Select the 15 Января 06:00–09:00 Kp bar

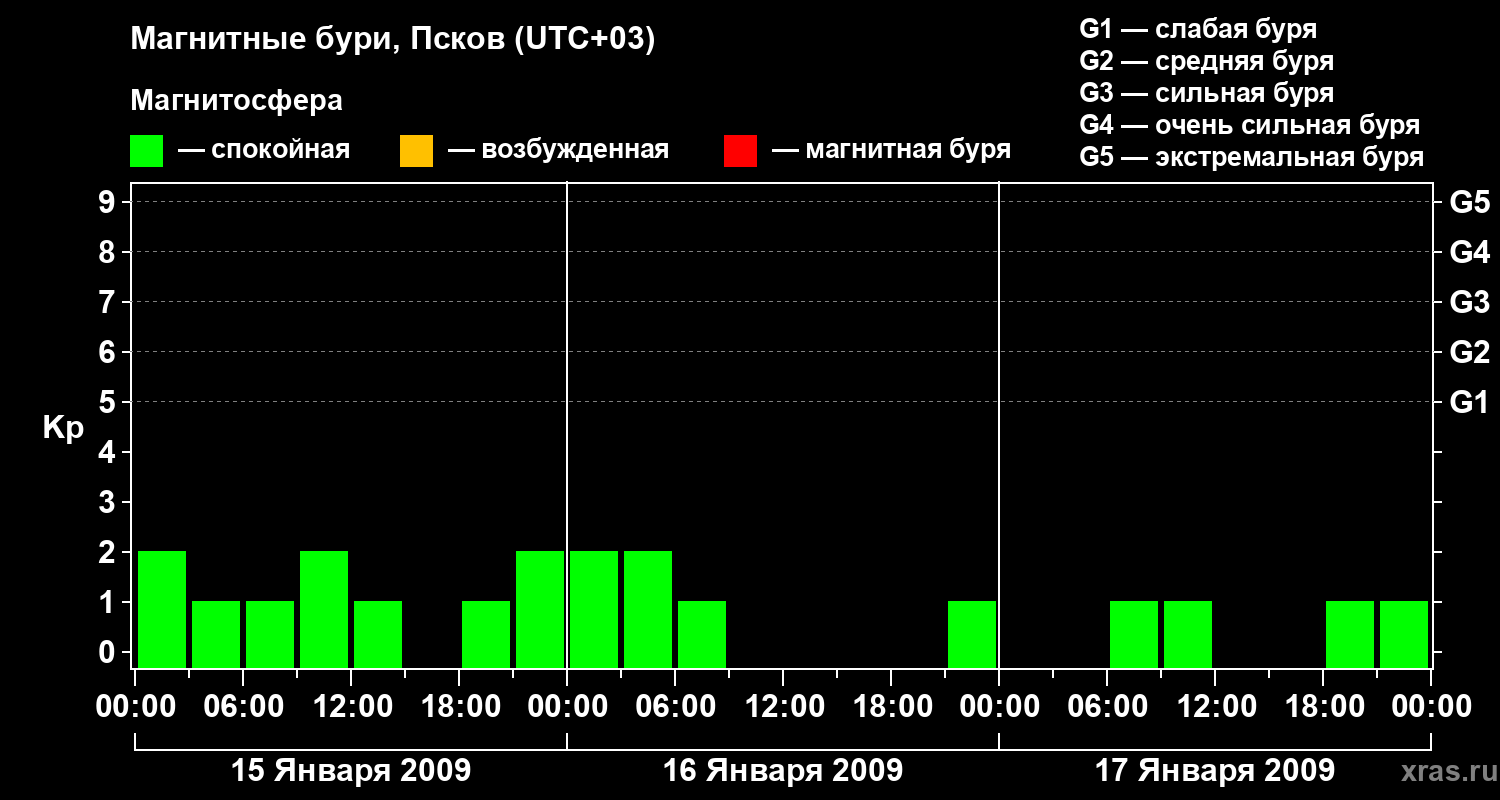pyautogui.click(x=270, y=634)
